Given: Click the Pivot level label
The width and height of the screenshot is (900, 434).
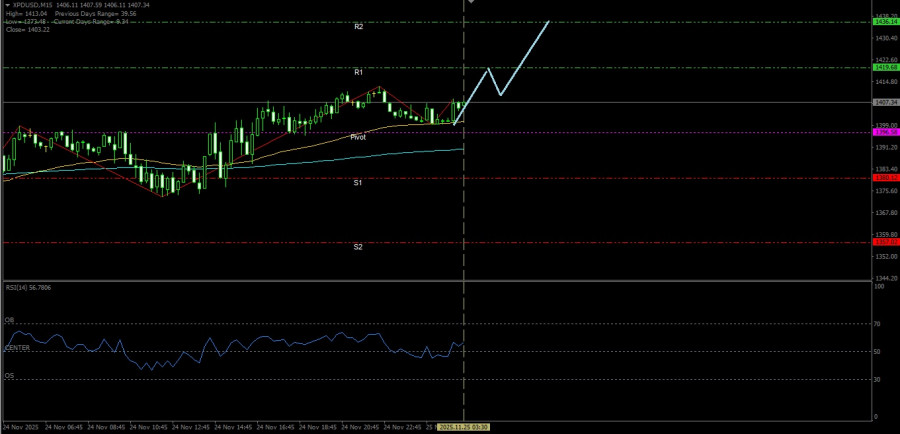Looking at the screenshot, I should pyautogui.click(x=358, y=137).
